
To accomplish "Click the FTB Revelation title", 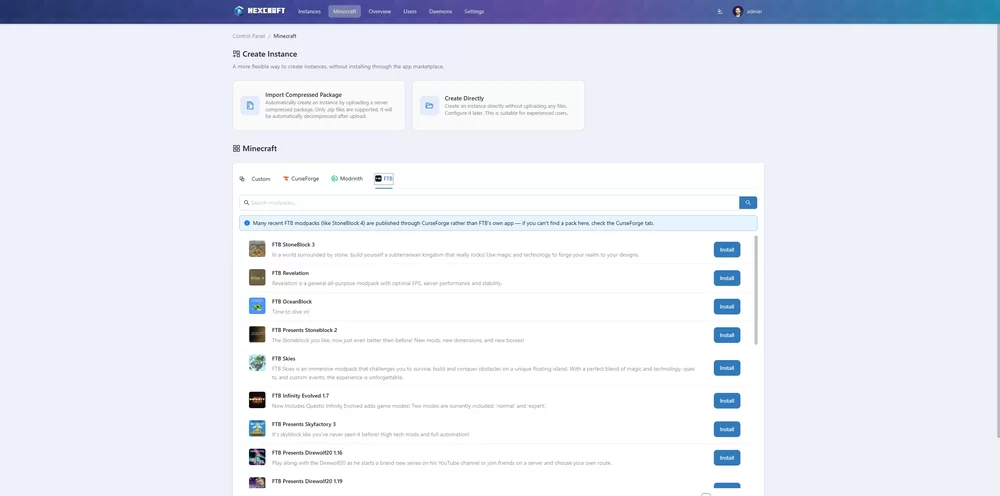I will [290, 274].
